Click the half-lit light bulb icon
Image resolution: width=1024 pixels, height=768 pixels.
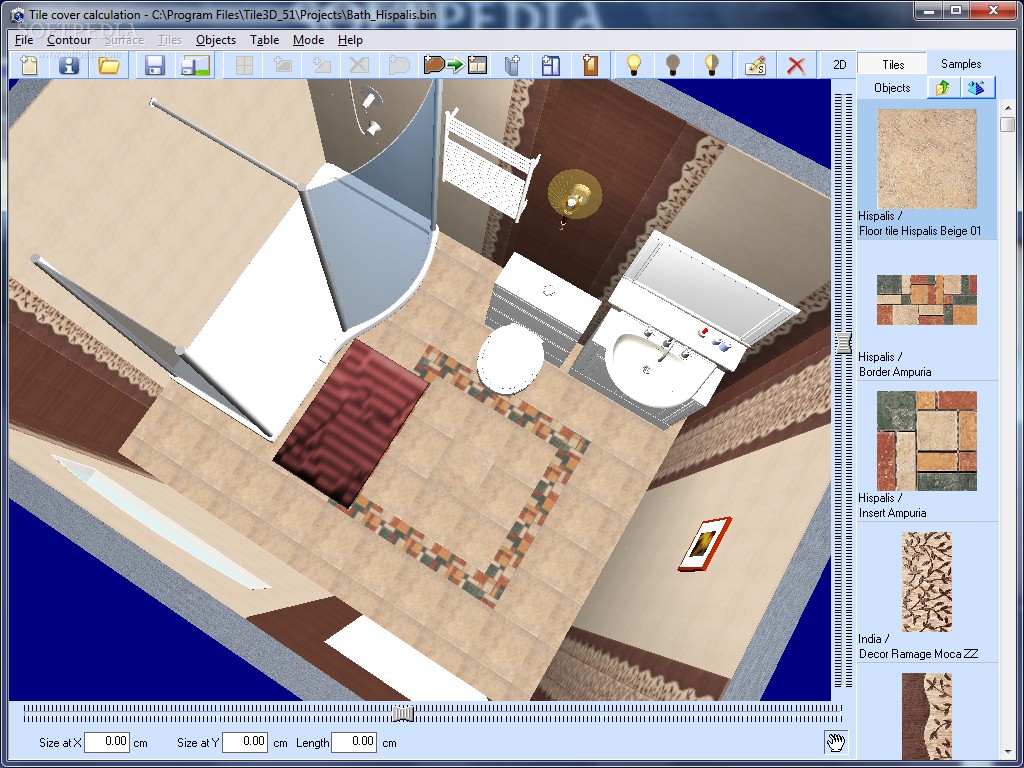tap(712, 65)
